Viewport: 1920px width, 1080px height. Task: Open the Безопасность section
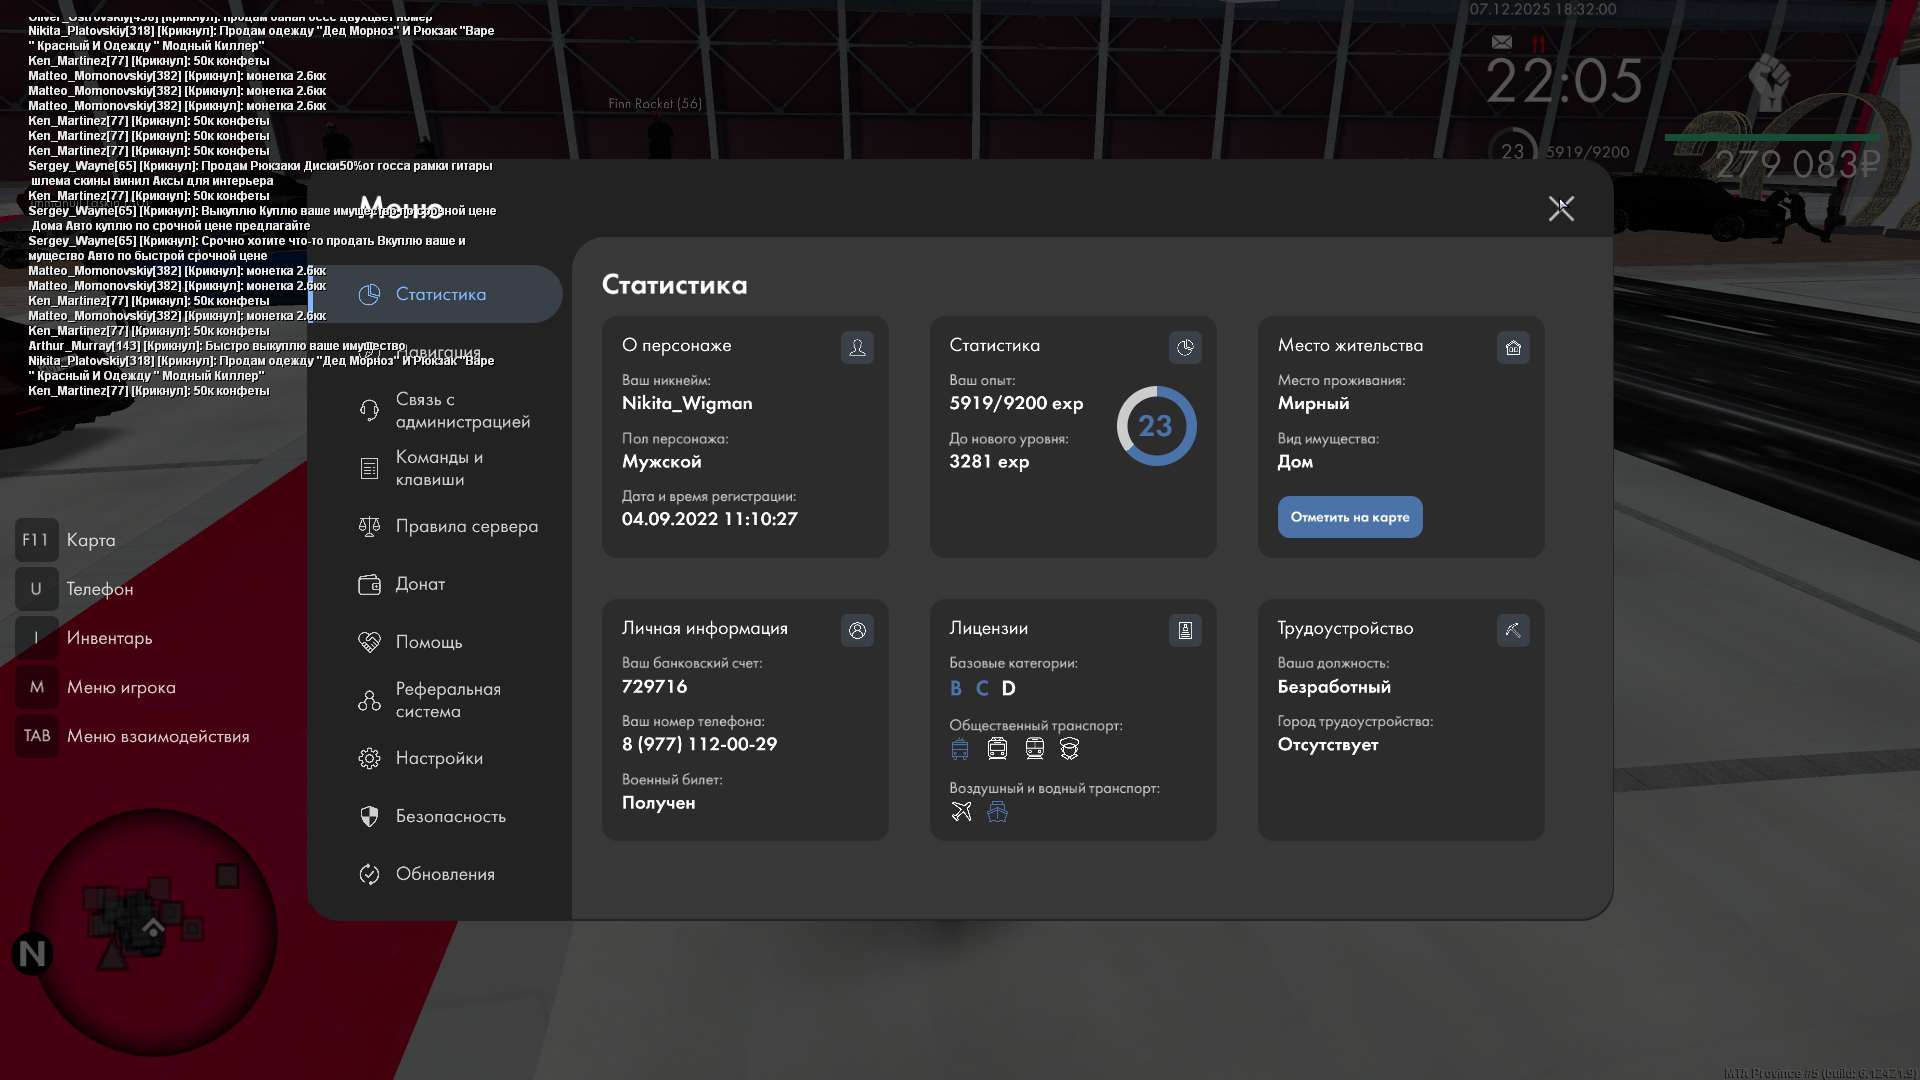click(x=450, y=816)
